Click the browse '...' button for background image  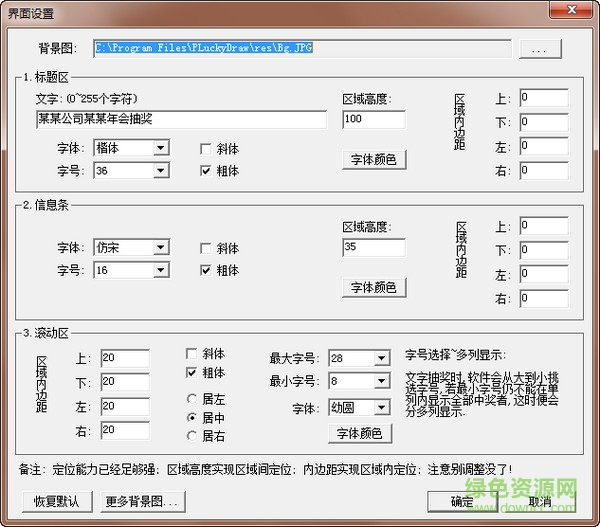(x=540, y=48)
